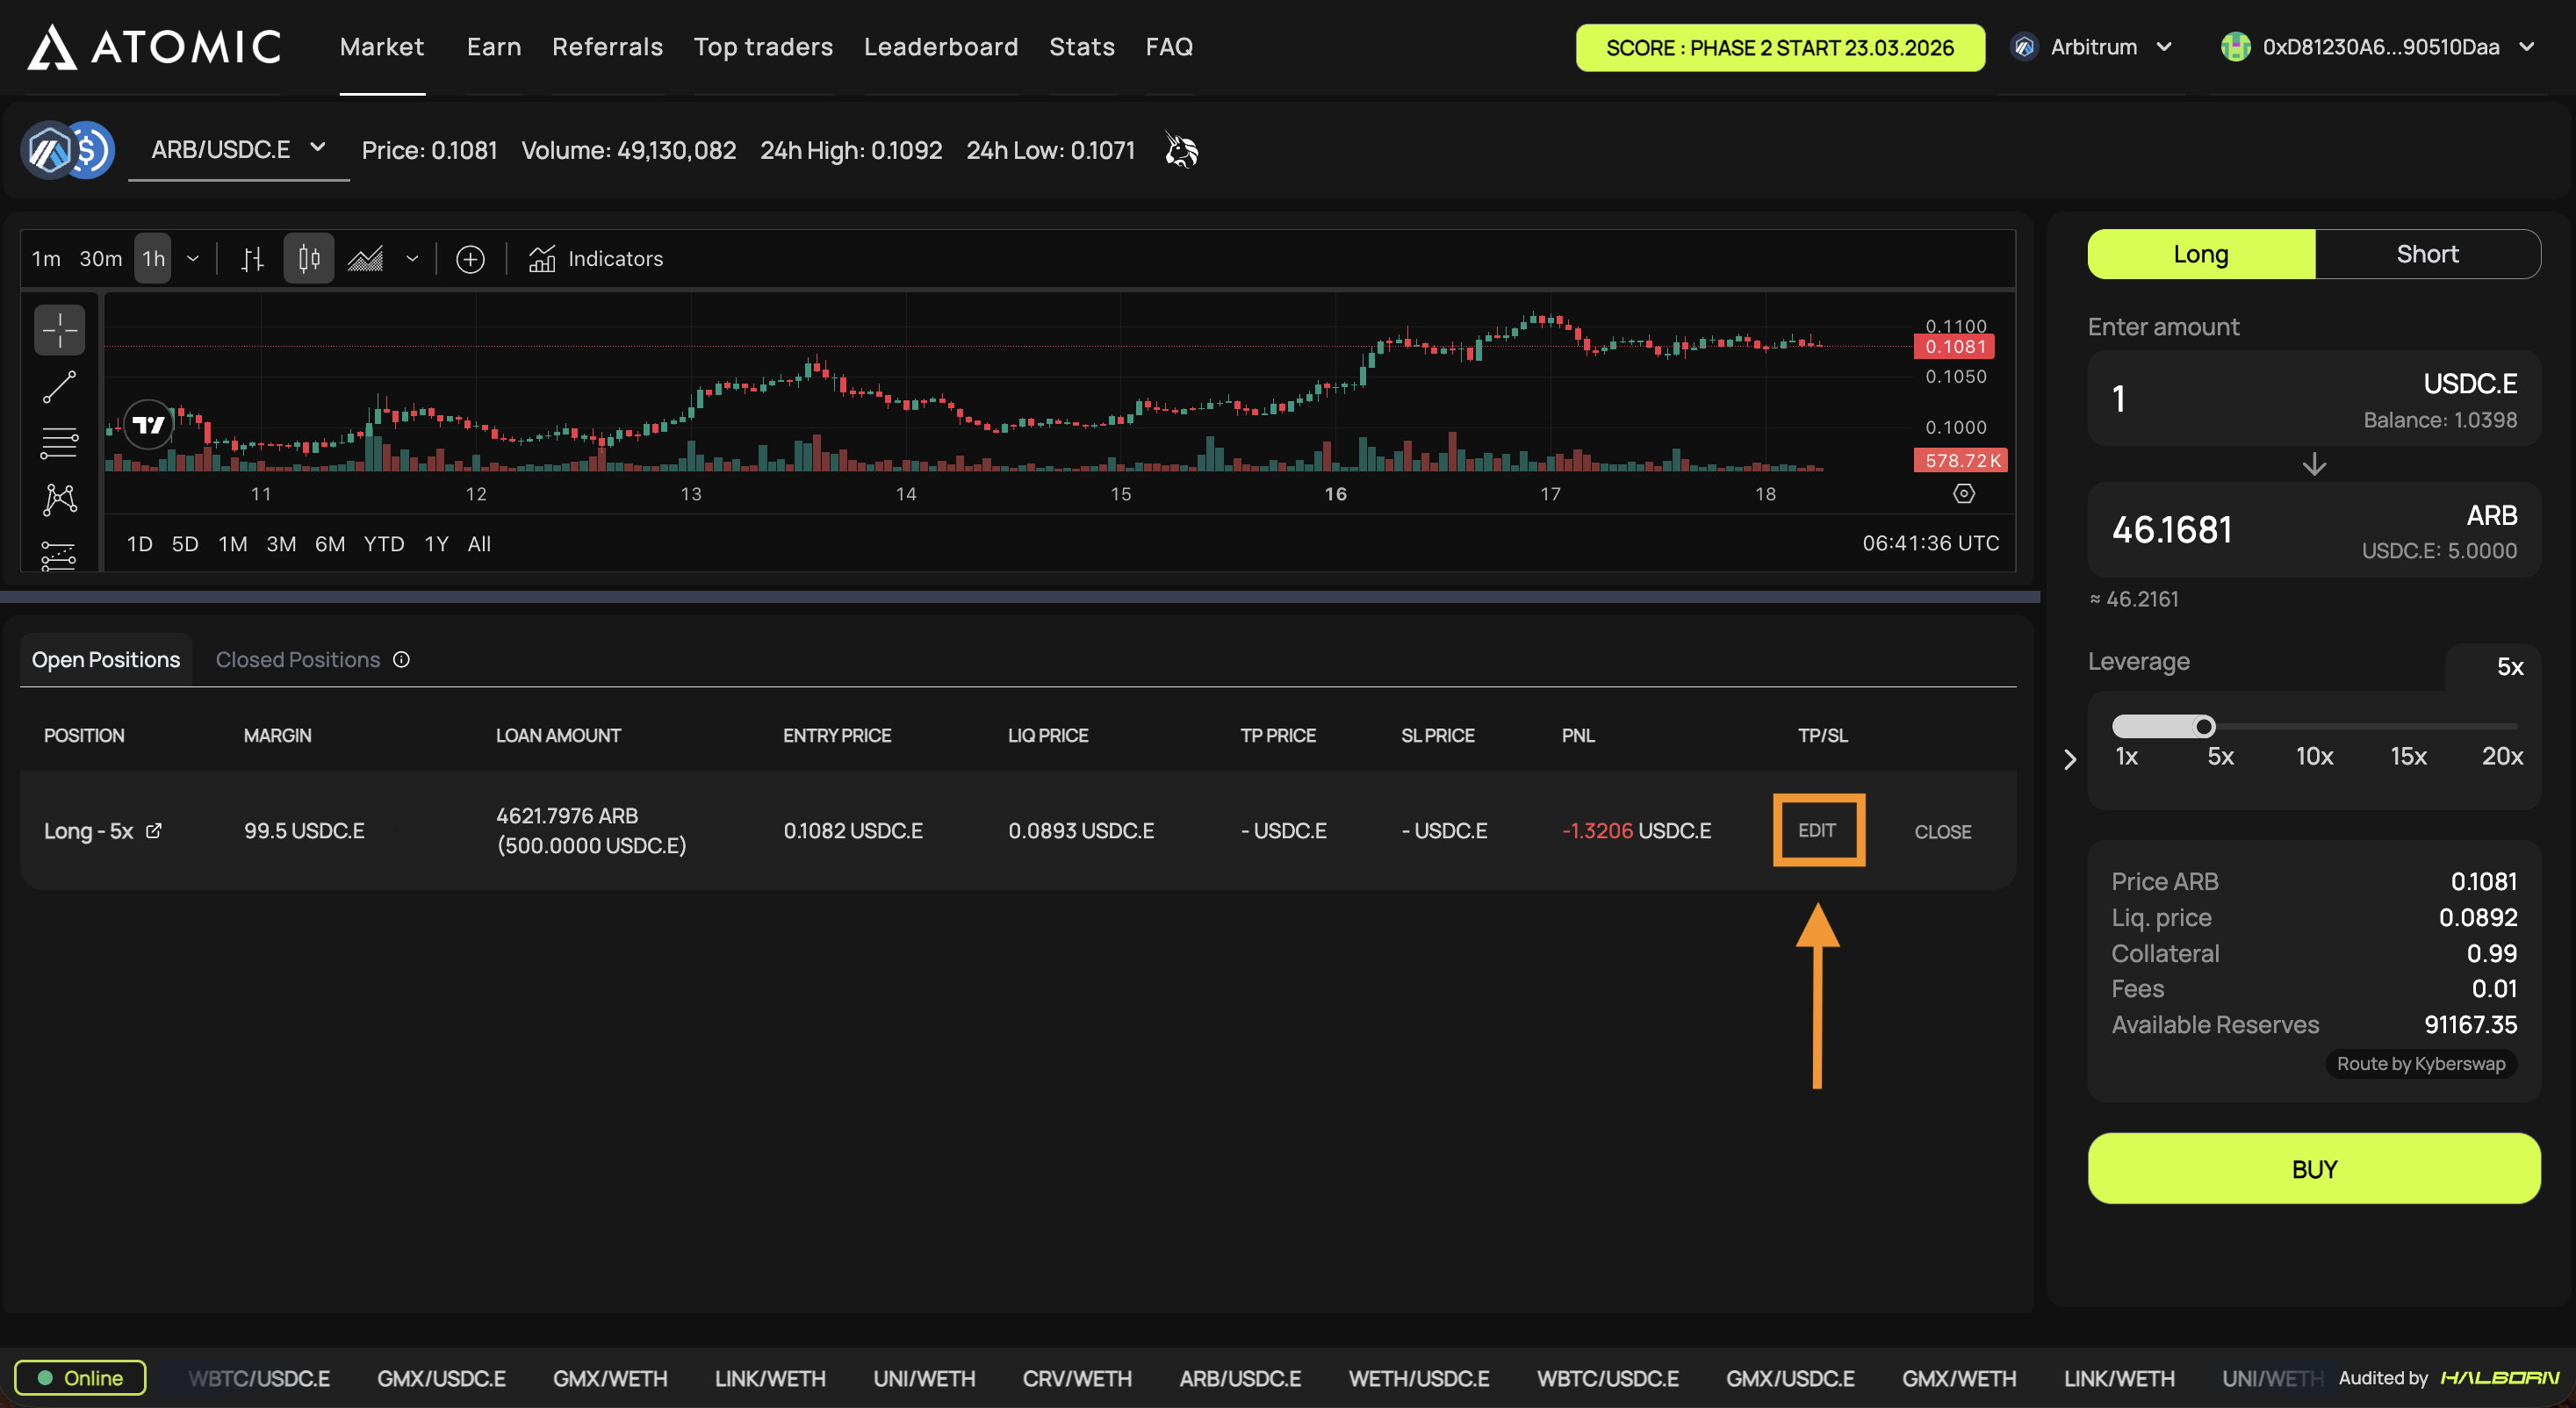The width and height of the screenshot is (2576, 1408).
Task: Select Long order side
Action: point(2200,254)
